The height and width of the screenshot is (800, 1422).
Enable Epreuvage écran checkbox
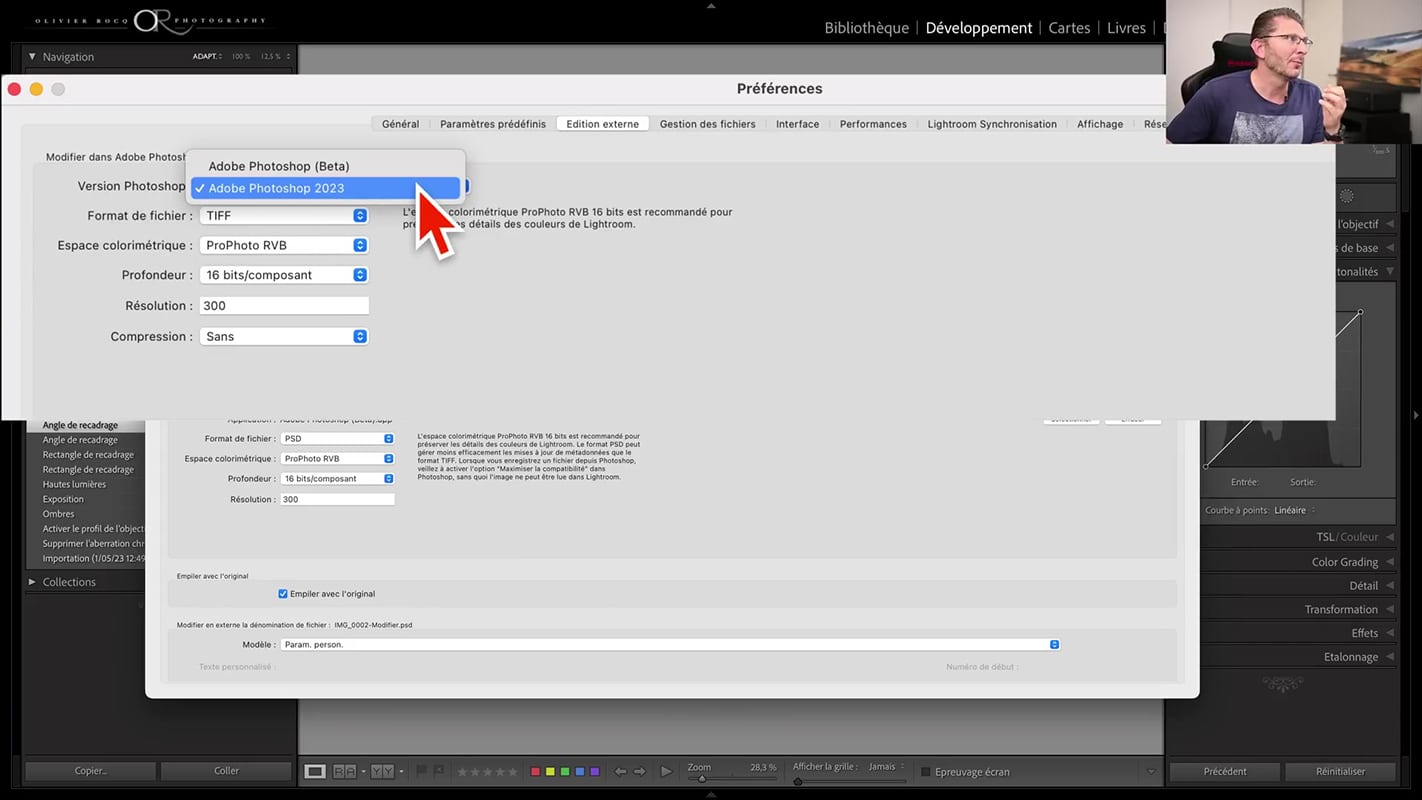pos(925,772)
